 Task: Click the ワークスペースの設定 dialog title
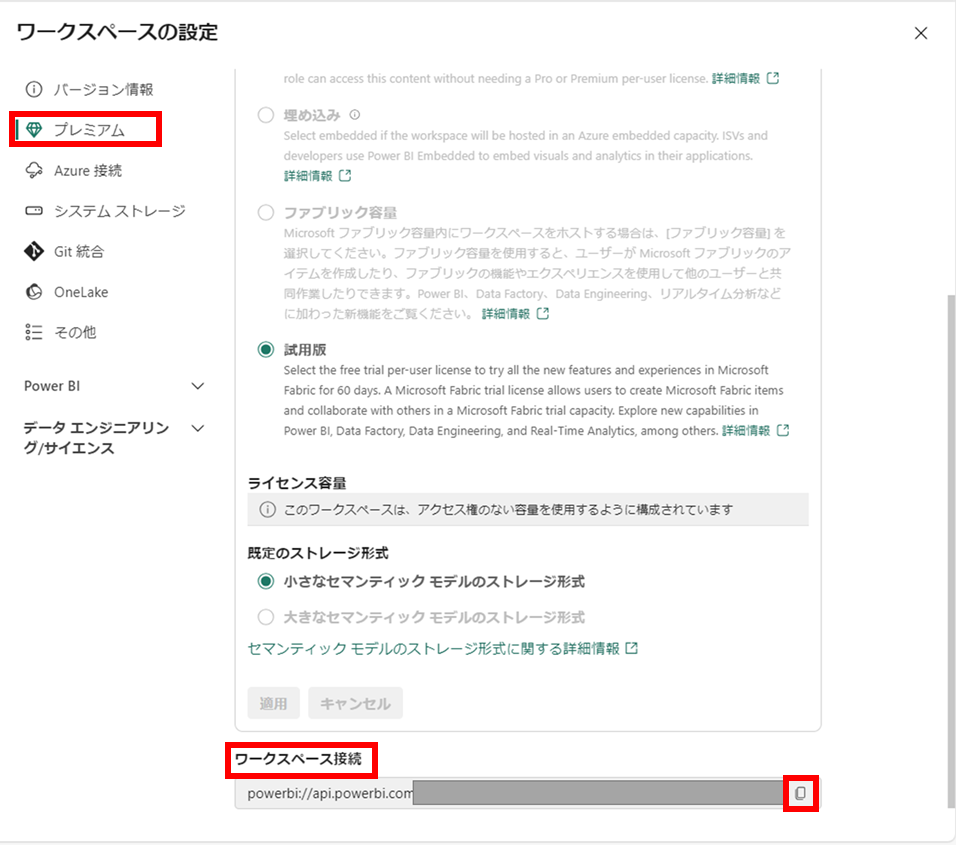(117, 32)
